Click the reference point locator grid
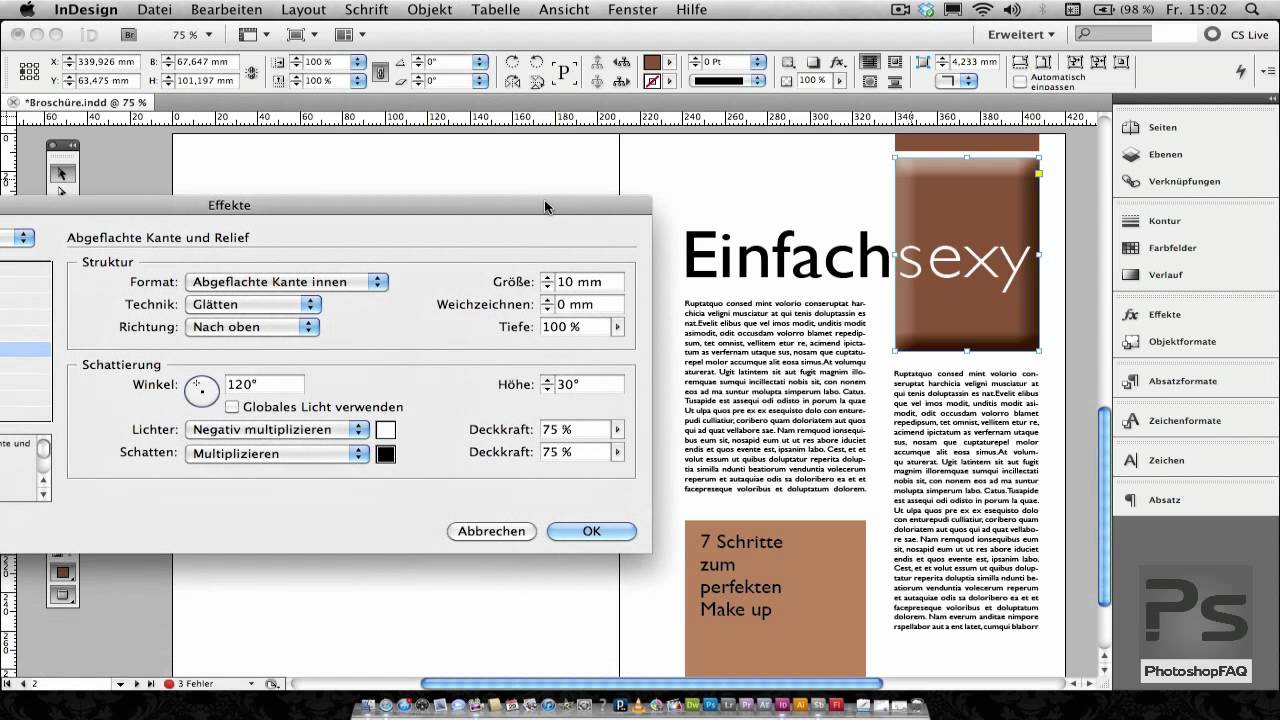Image resolution: width=1280 pixels, height=720 pixels. click(29, 70)
